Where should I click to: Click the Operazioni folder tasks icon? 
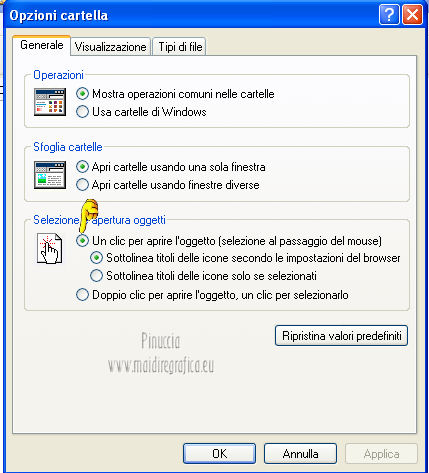click(50, 102)
